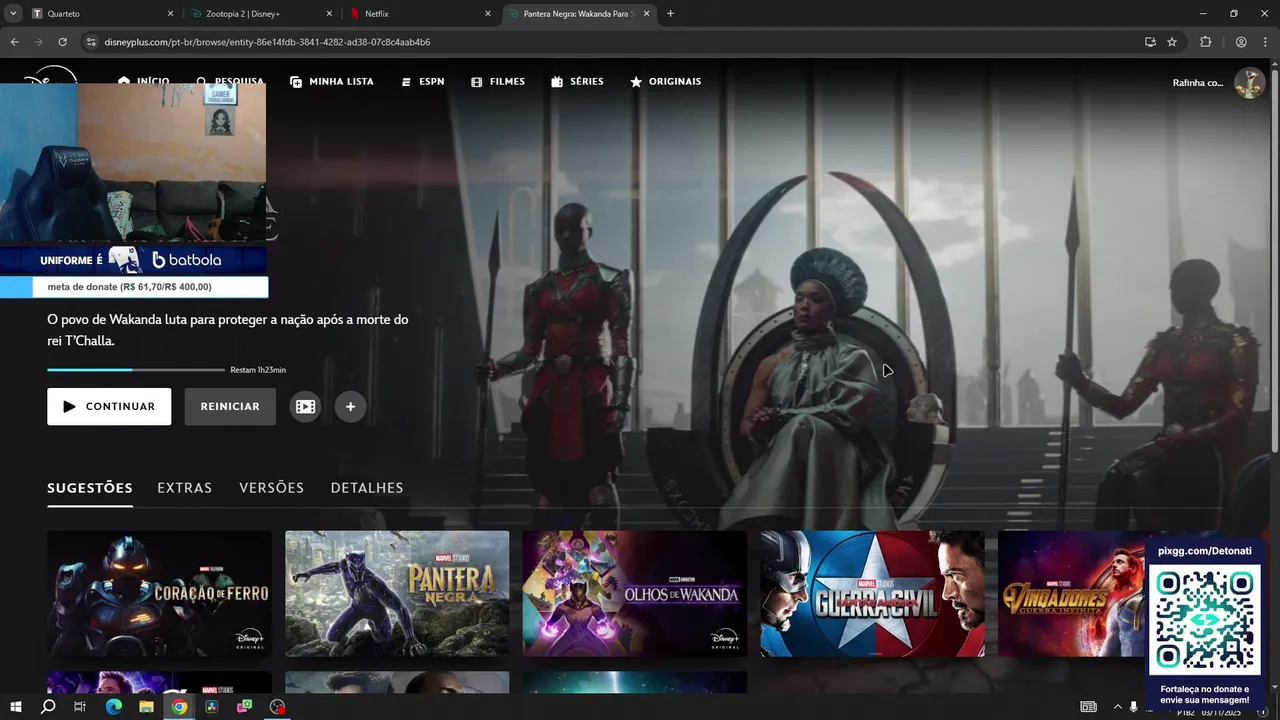Launch Microsoft Edge from taskbar
Screen dimensions: 1280x720
point(113,707)
